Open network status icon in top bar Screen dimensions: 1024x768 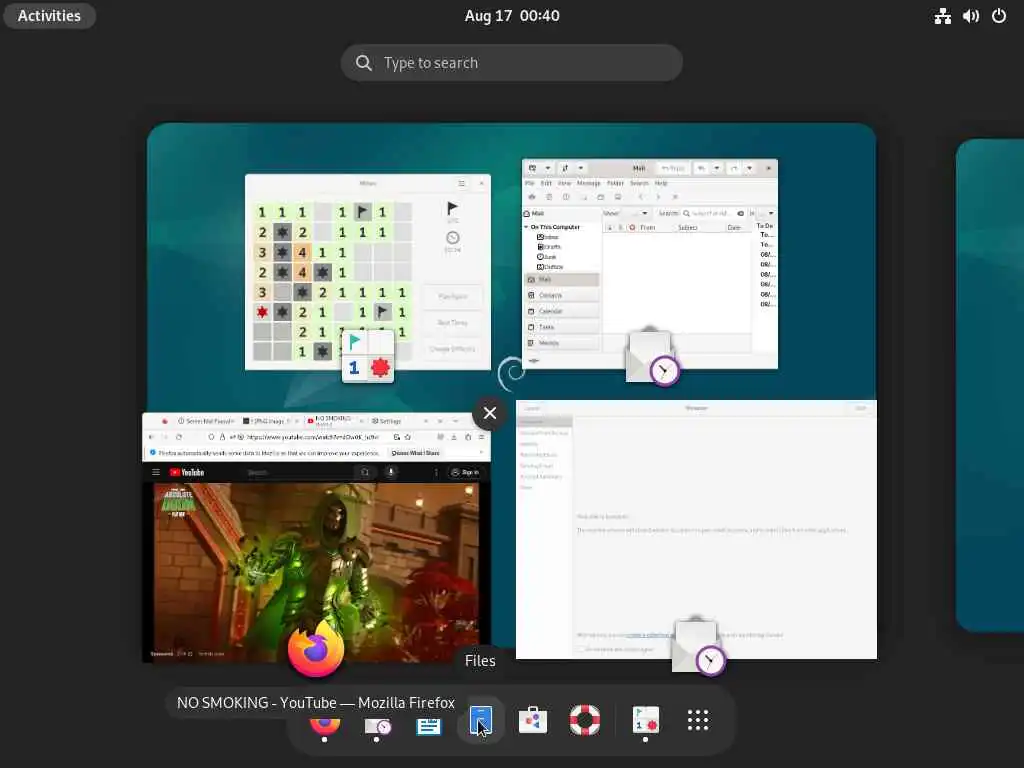(942, 16)
